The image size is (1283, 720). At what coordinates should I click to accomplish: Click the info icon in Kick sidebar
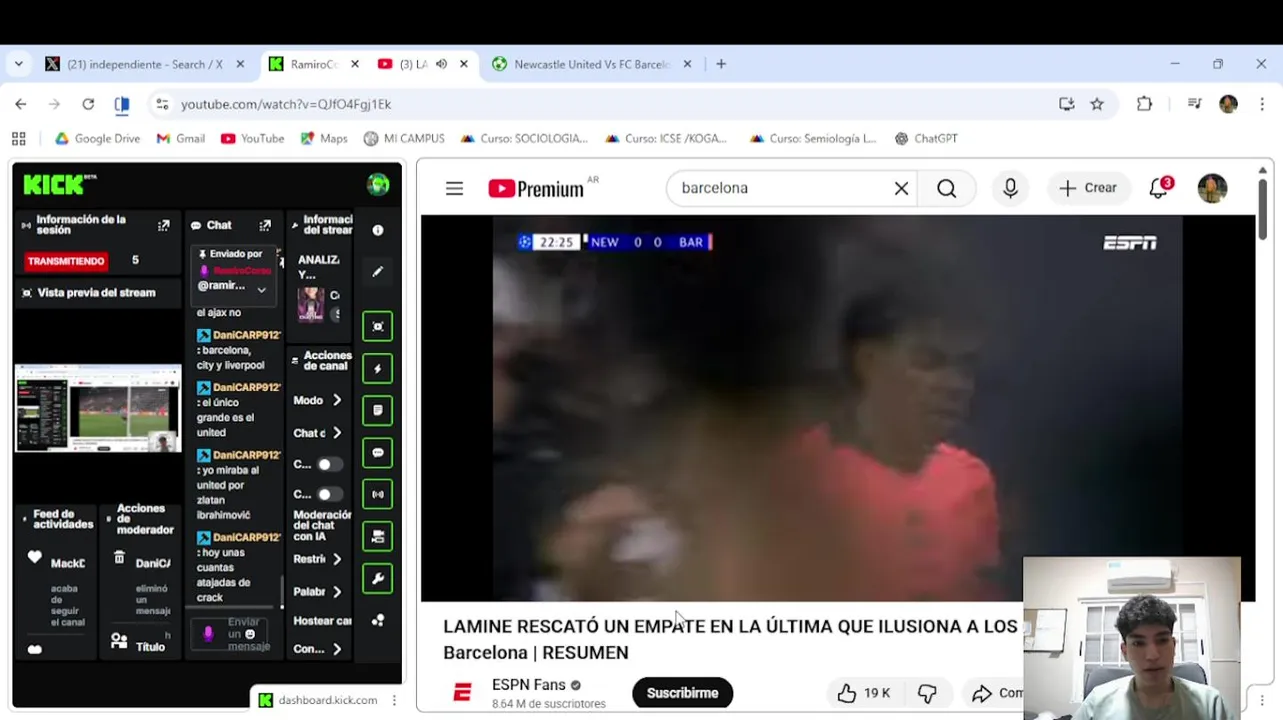pyautogui.click(x=378, y=230)
